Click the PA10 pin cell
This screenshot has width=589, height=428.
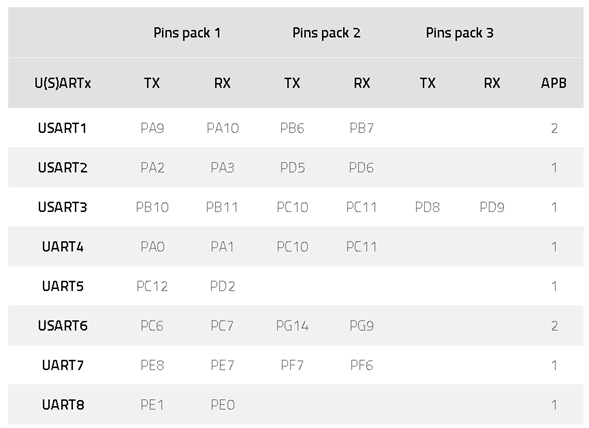[222, 128]
